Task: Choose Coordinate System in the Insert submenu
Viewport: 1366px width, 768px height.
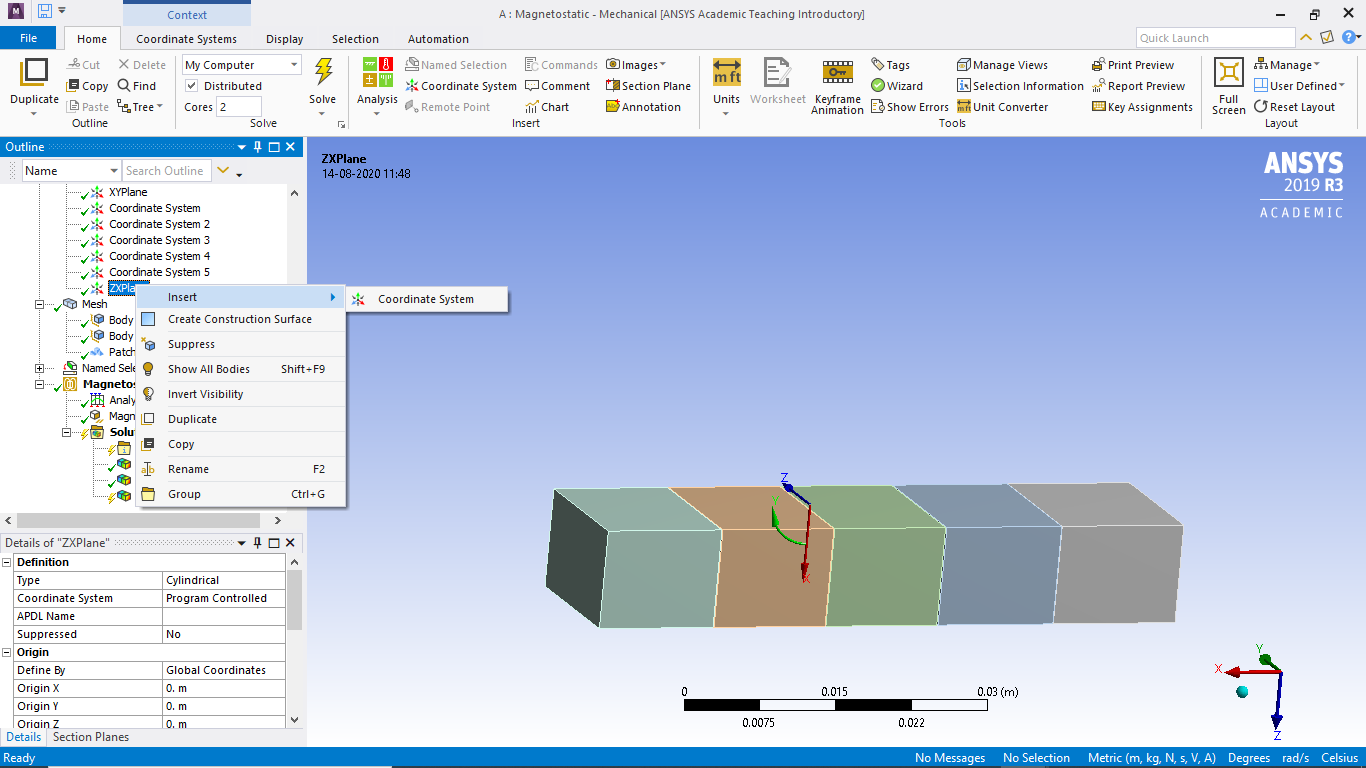Action: coord(427,299)
